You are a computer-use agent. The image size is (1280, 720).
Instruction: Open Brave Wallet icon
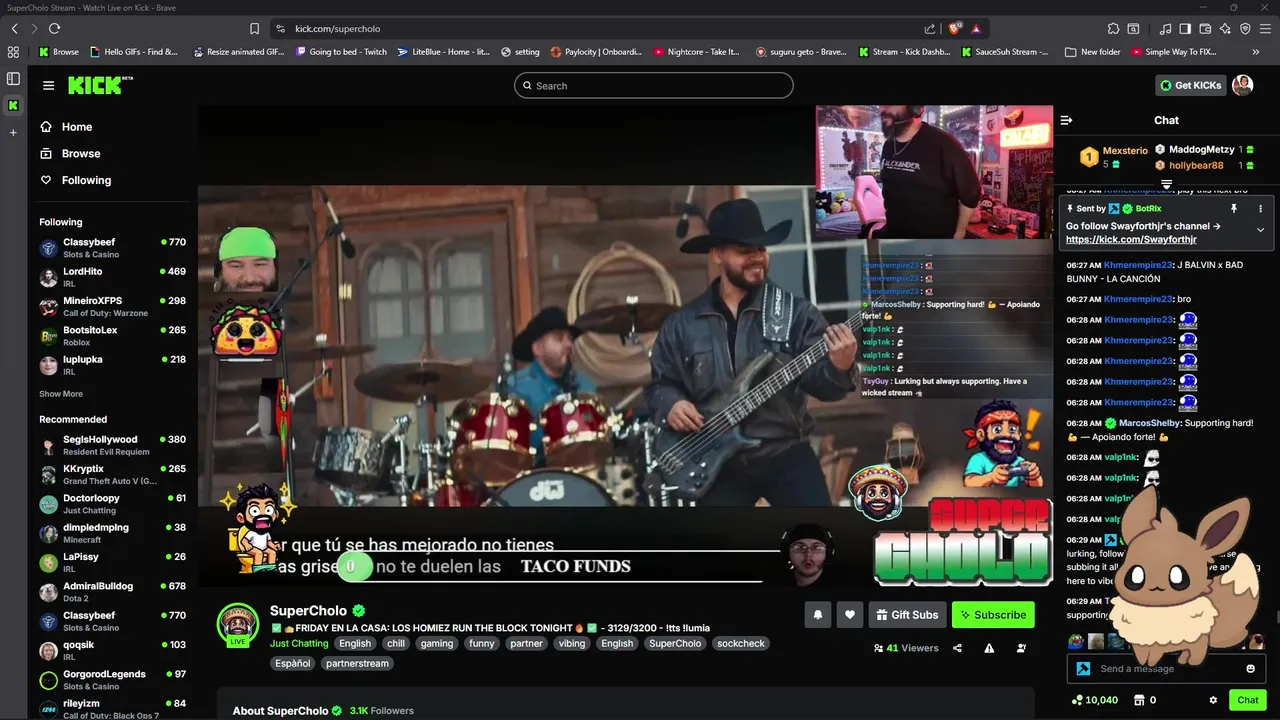click(x=1205, y=28)
